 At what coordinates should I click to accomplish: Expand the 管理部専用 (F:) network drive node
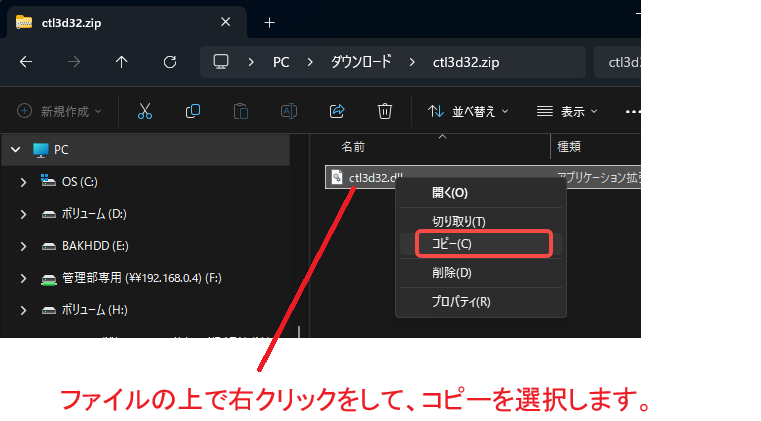(23, 278)
